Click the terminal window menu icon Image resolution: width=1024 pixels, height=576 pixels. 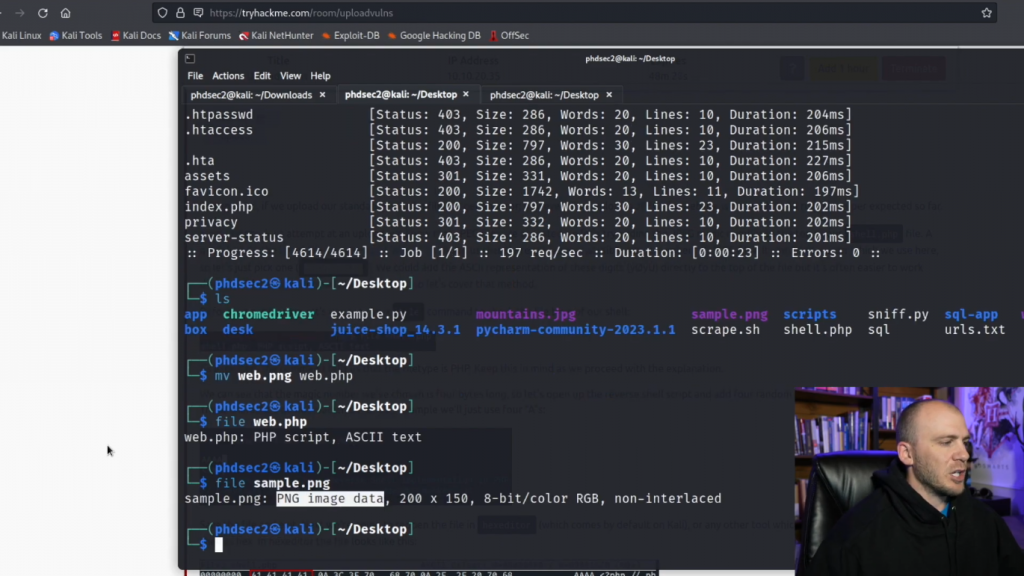tap(190, 59)
